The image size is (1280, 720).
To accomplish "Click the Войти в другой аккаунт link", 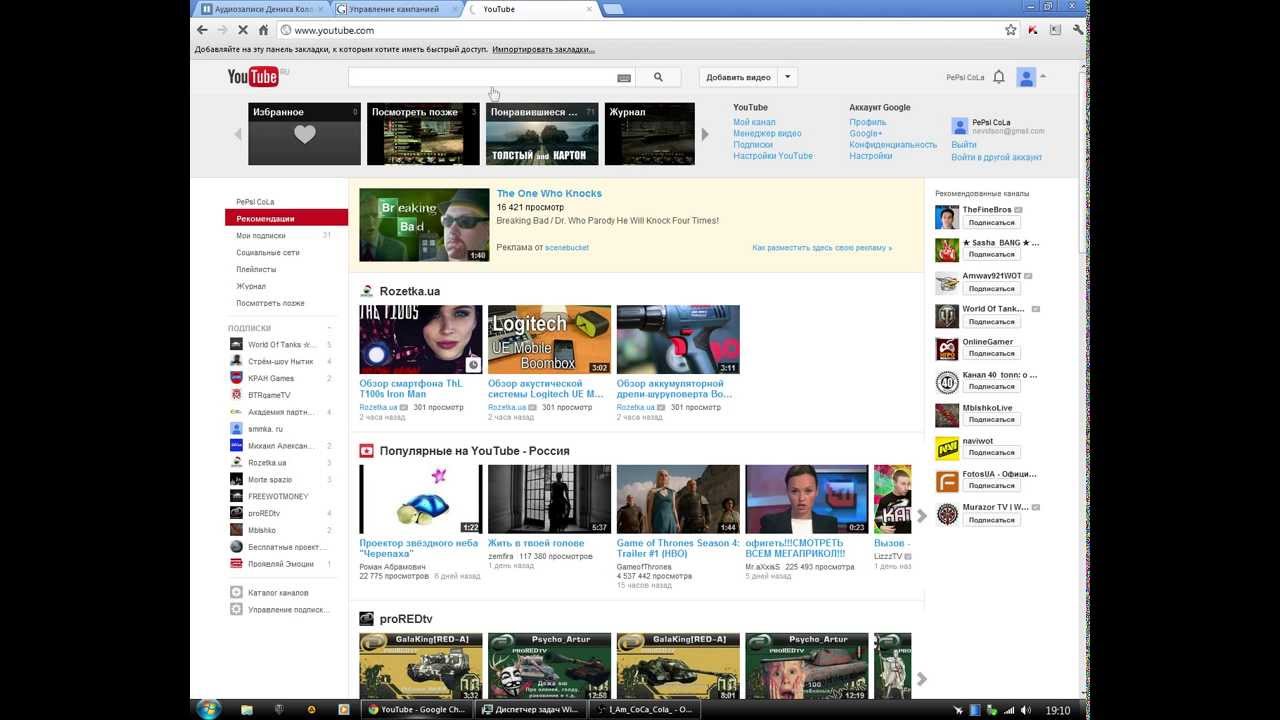I will click(996, 157).
